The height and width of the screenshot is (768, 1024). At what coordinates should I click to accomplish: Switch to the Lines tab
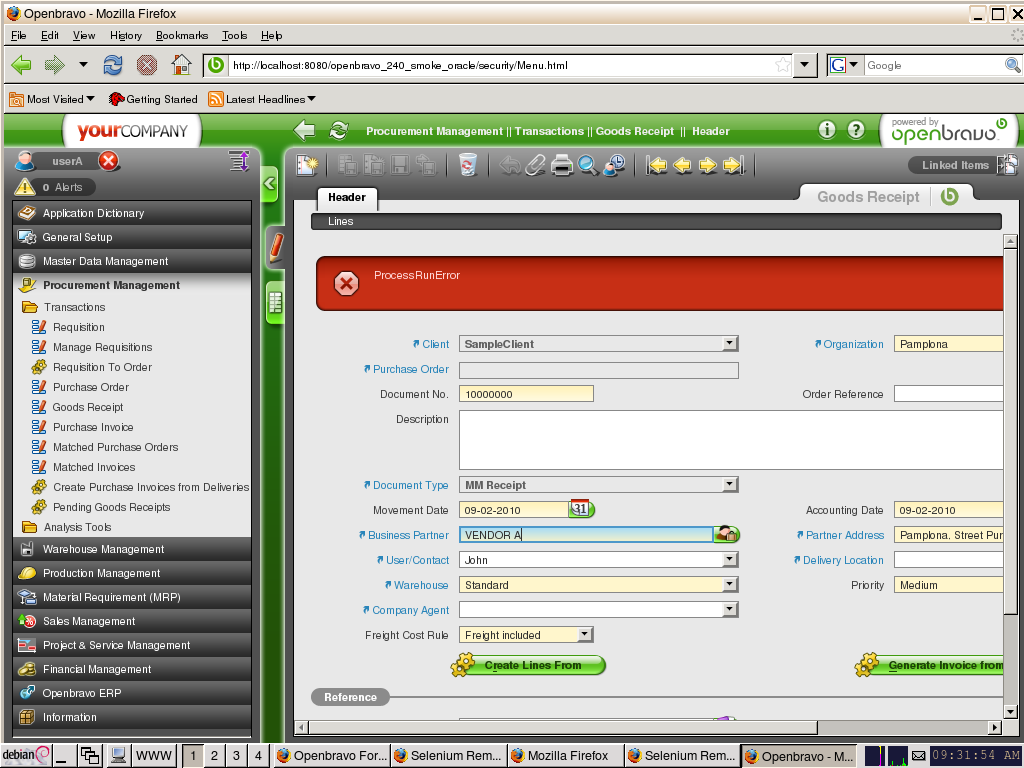[341, 221]
